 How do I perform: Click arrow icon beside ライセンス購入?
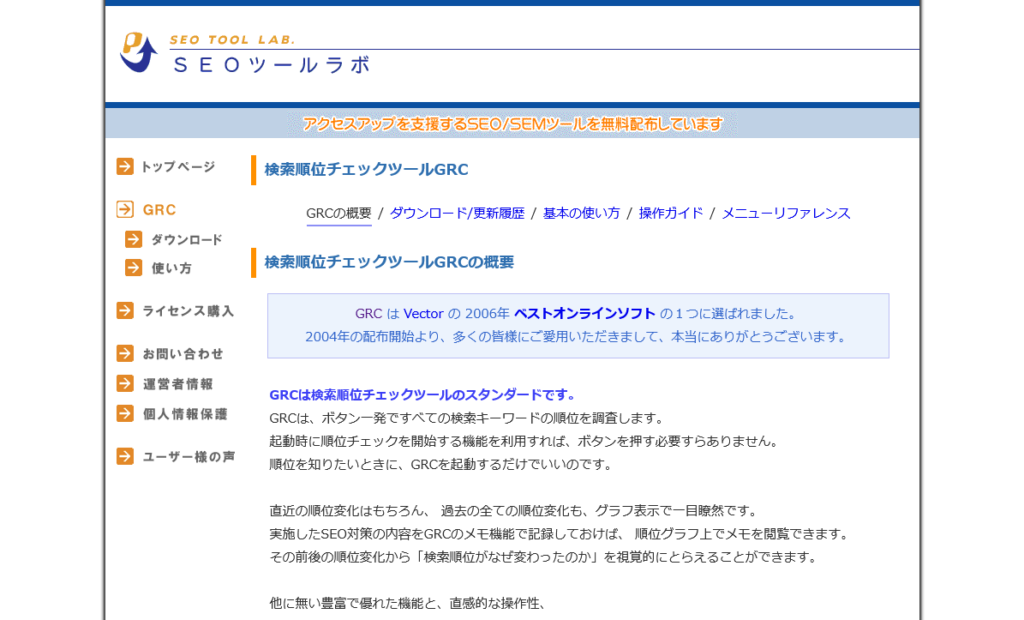[x=125, y=310]
